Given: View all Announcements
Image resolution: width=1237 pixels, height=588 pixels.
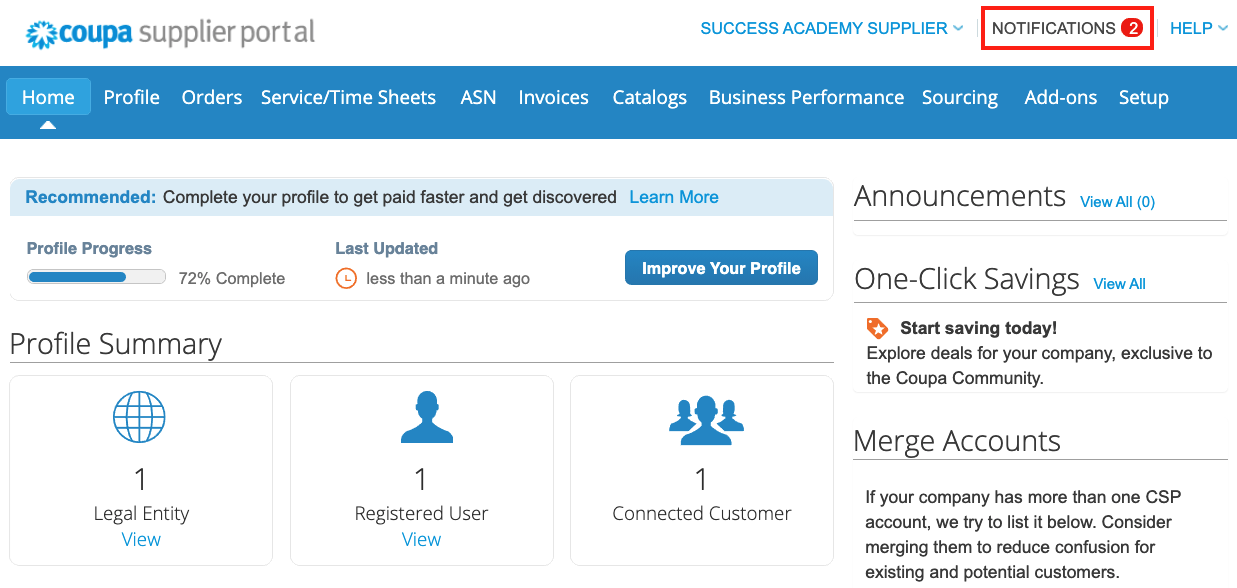Looking at the screenshot, I should [x=1117, y=202].
